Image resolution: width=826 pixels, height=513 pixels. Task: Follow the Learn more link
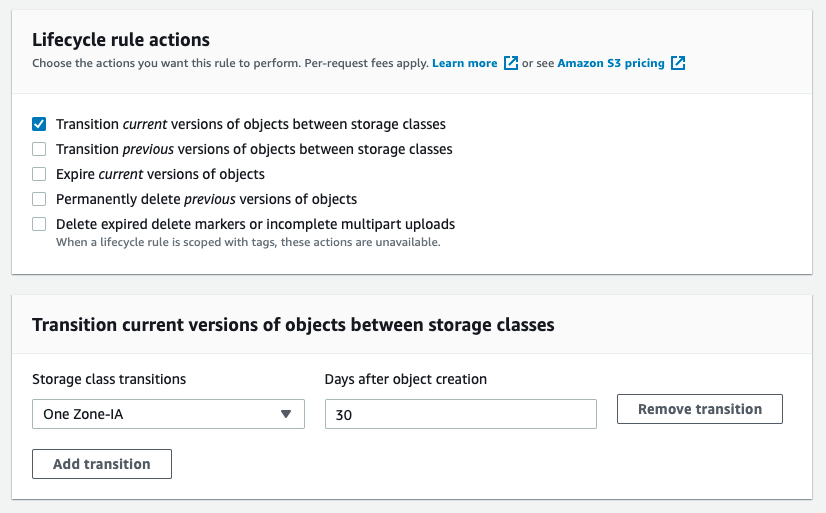click(464, 63)
